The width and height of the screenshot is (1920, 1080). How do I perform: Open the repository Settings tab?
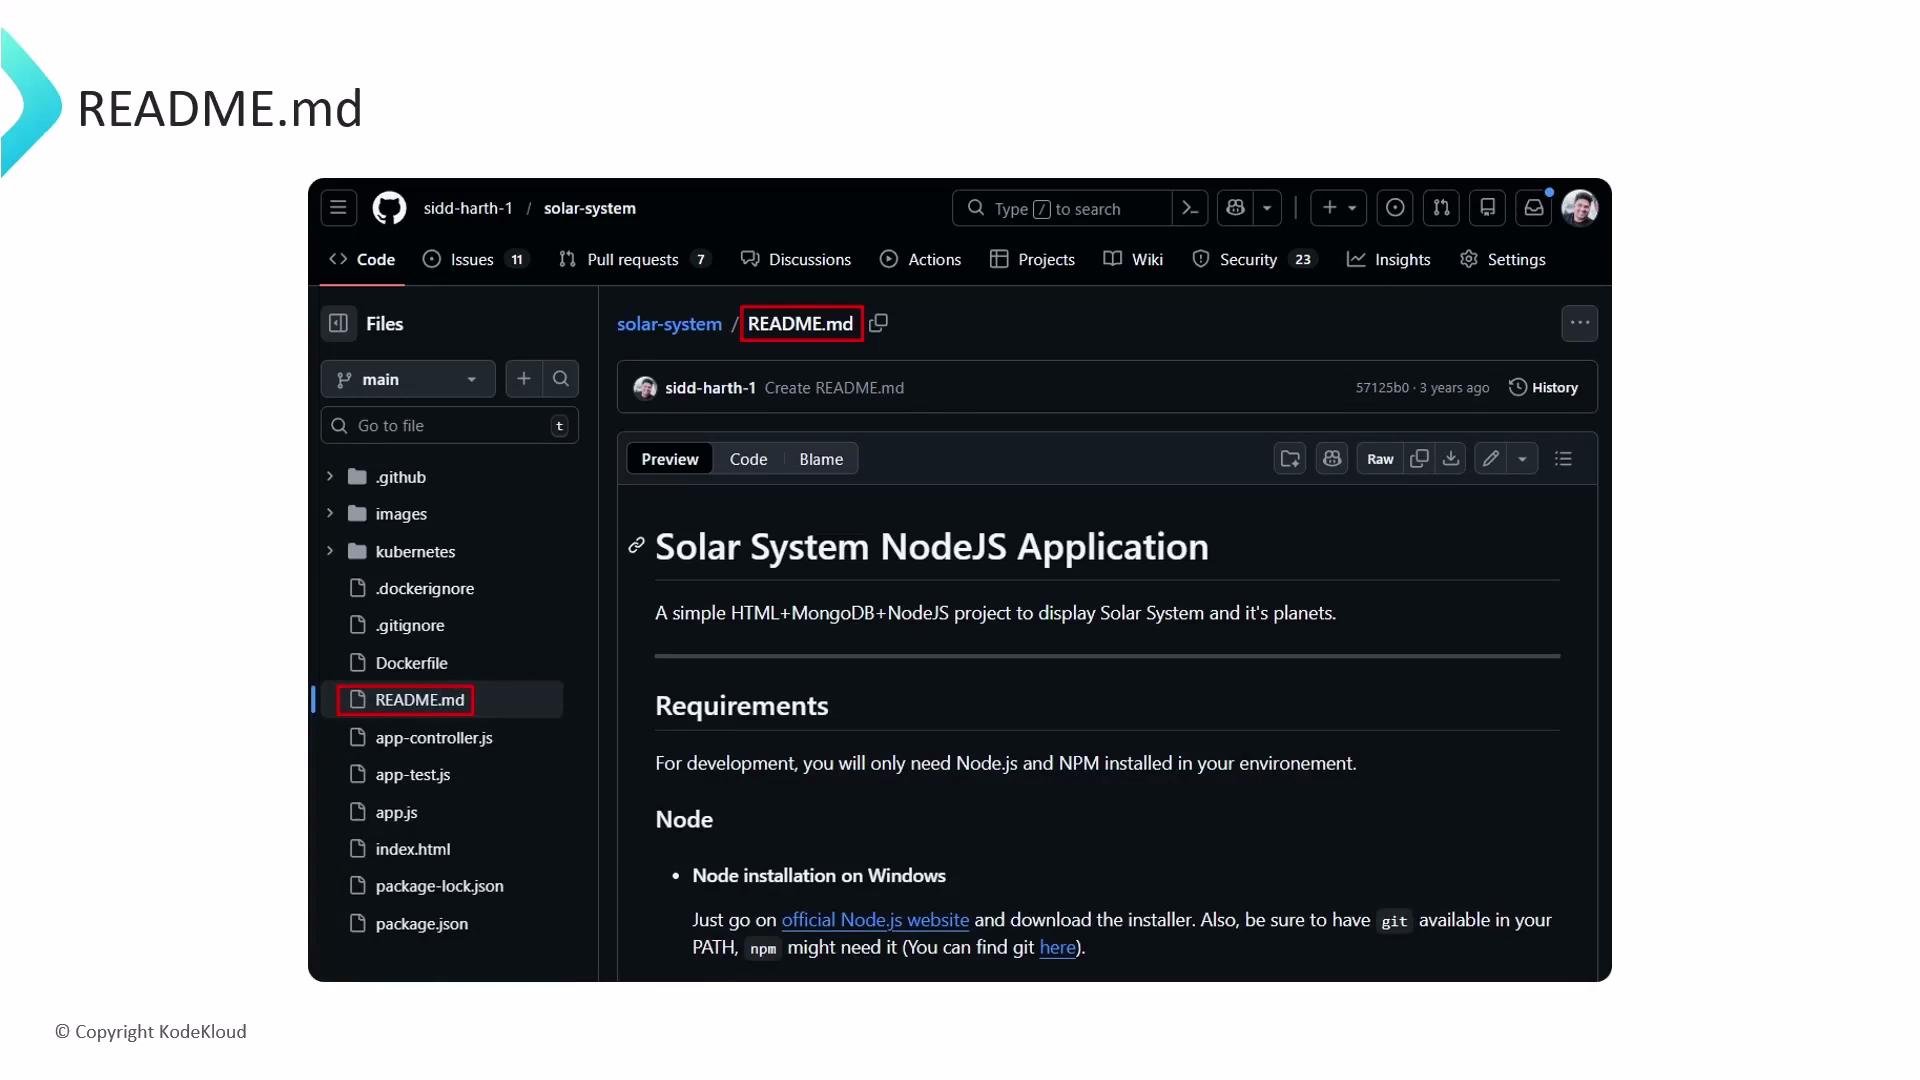[1502, 259]
